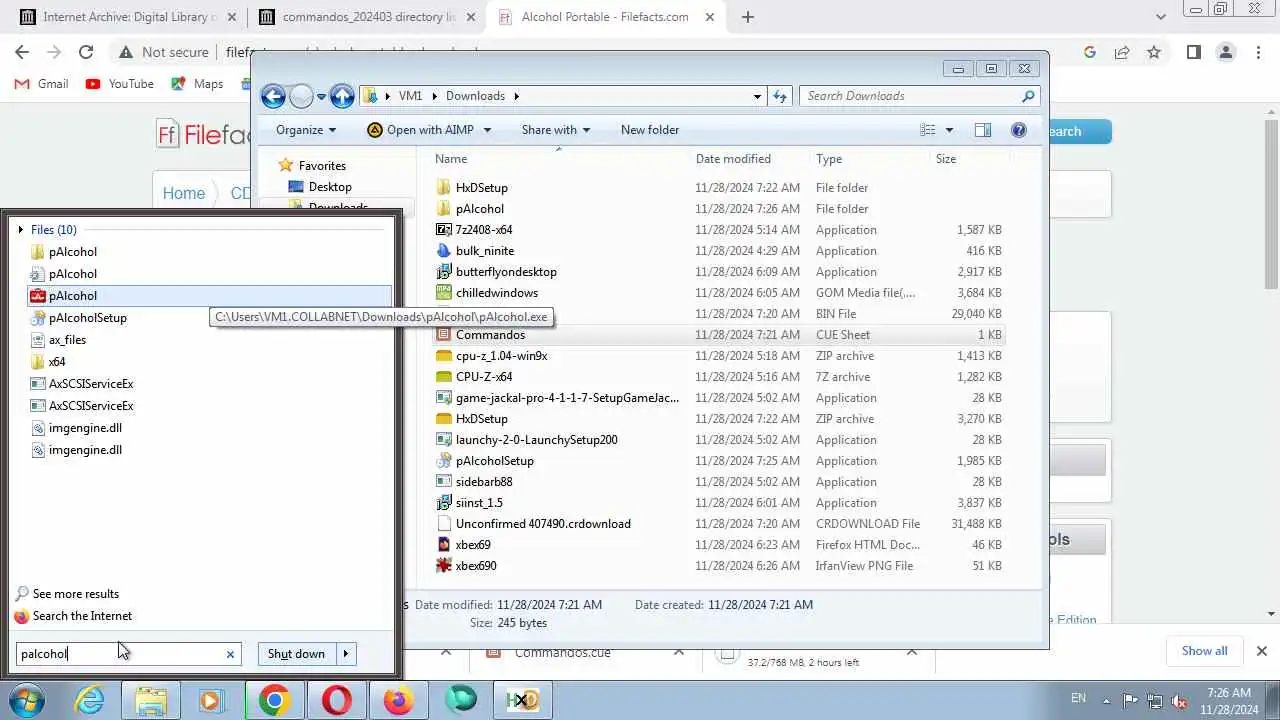This screenshot has width=1280, height=720.
Task: Click the Shut down button
Action: point(296,654)
